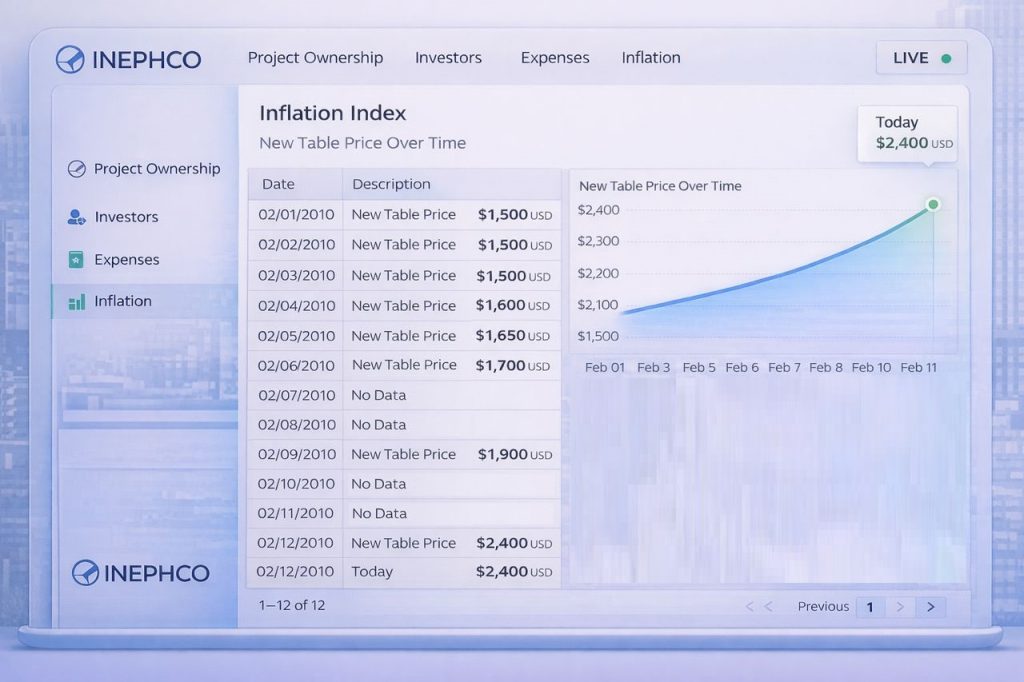Screen dimensions: 1024x682
Task: Click the Description column header
Action: click(391, 184)
